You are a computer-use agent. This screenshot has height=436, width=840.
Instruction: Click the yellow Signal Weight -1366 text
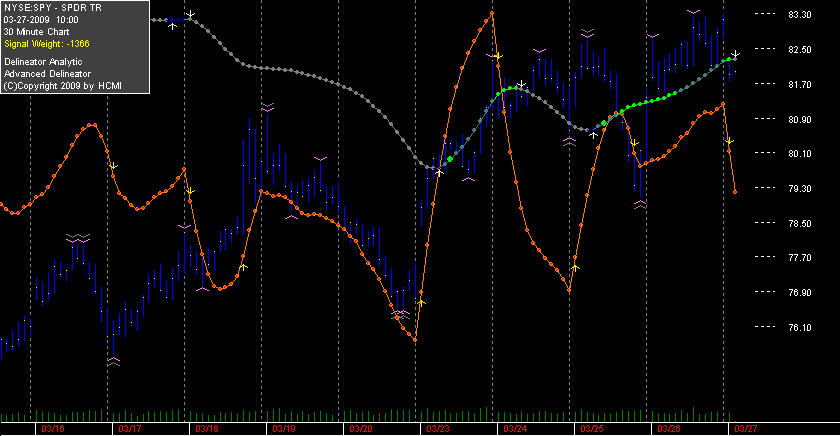[x=47, y=44]
